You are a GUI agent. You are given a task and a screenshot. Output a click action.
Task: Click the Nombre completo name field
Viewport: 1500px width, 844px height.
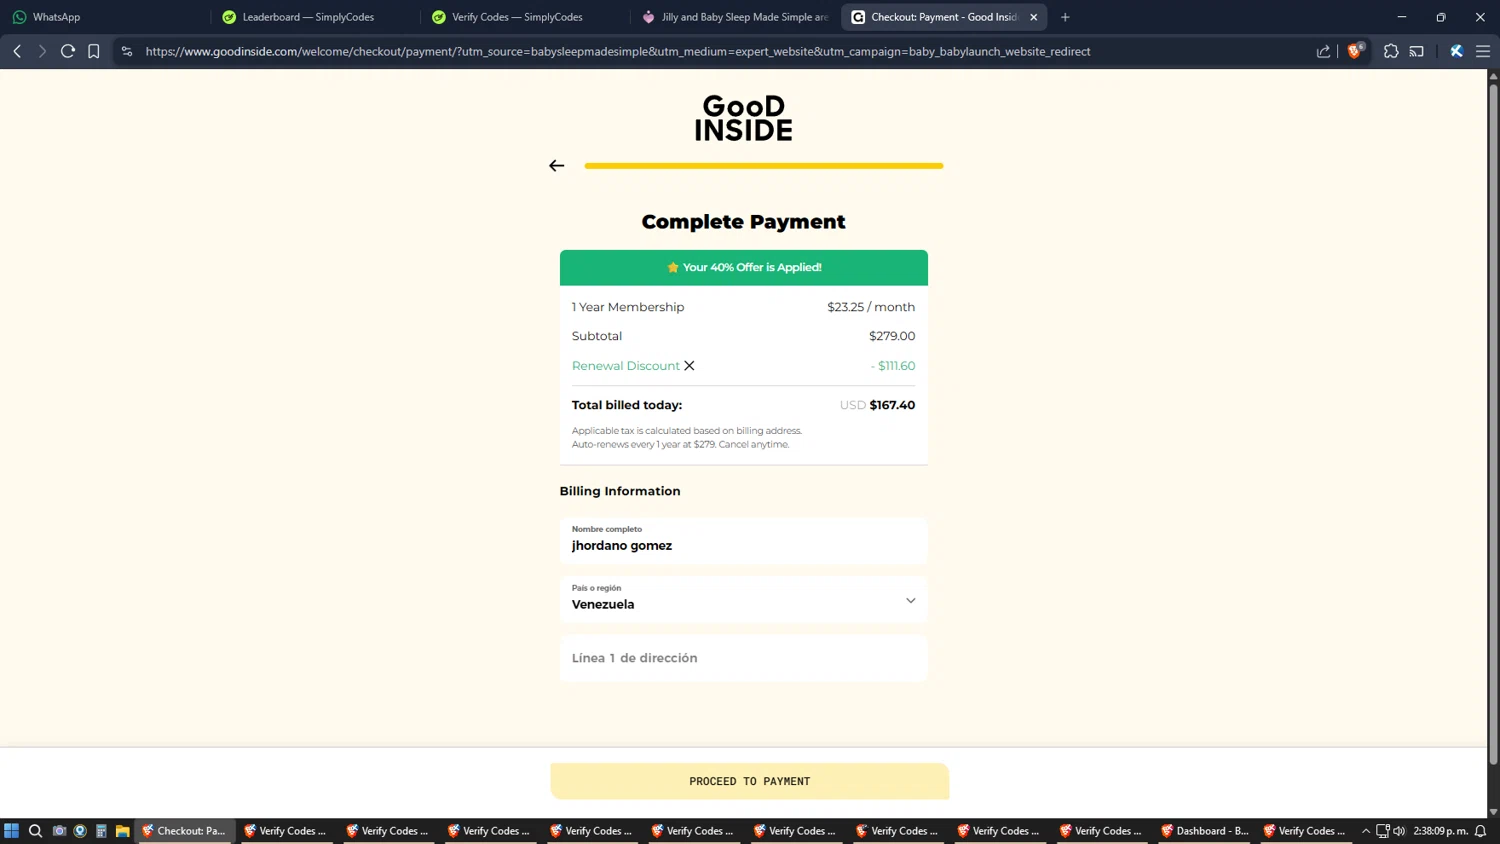click(x=744, y=541)
